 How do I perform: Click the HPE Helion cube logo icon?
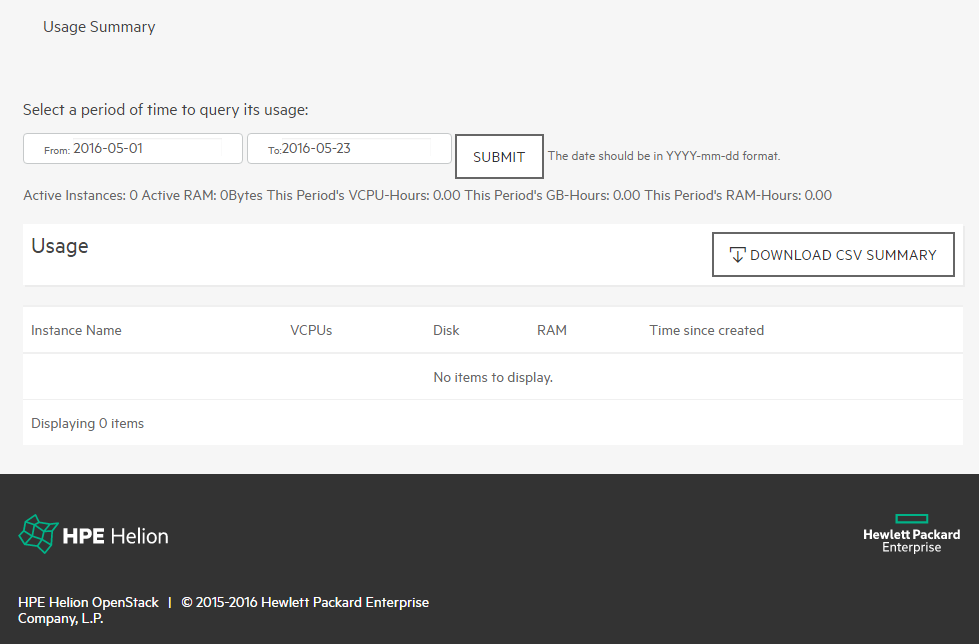(x=38, y=534)
